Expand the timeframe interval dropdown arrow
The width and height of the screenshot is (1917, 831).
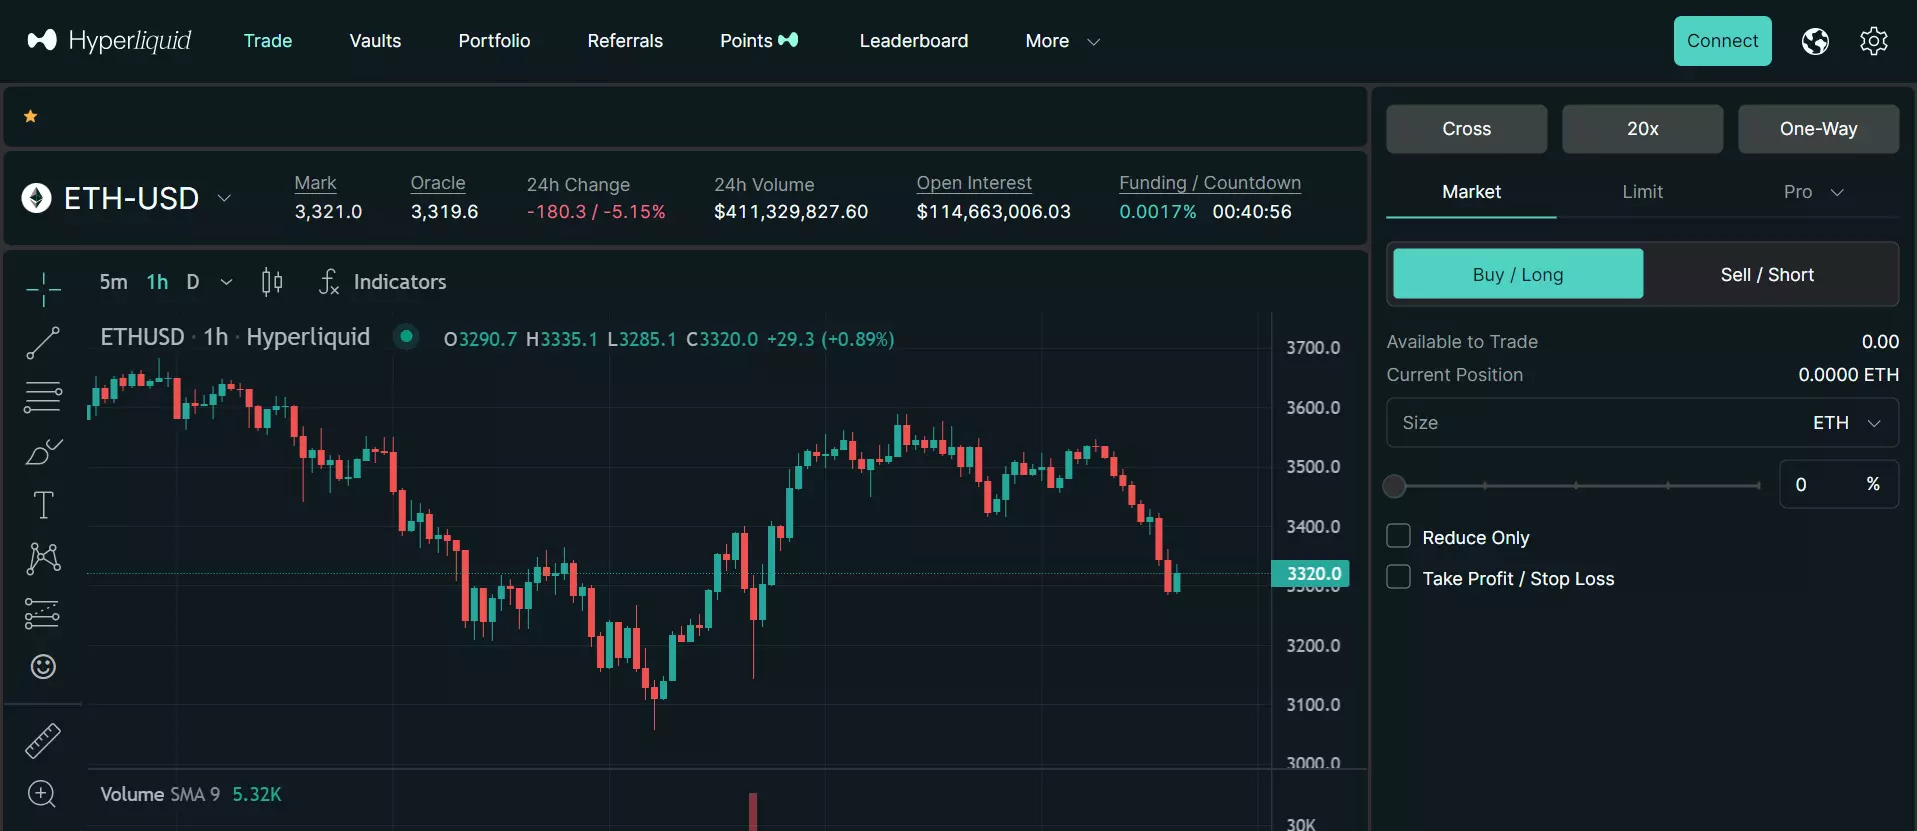[x=226, y=282]
